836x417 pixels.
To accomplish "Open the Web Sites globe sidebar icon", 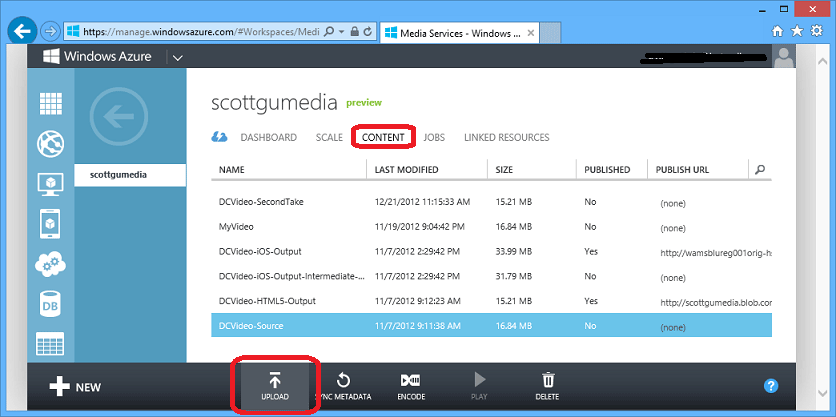I will tap(51, 143).
